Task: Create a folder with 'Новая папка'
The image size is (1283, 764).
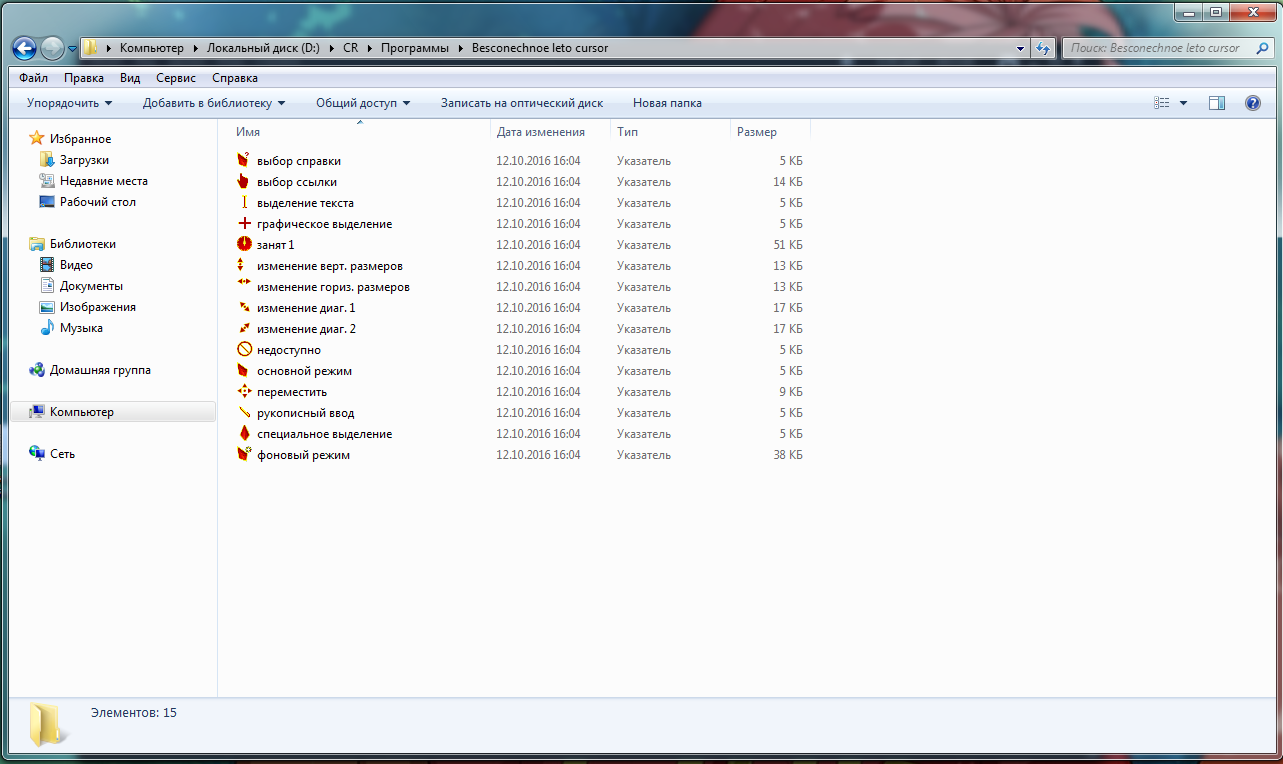Action: pyautogui.click(x=667, y=103)
